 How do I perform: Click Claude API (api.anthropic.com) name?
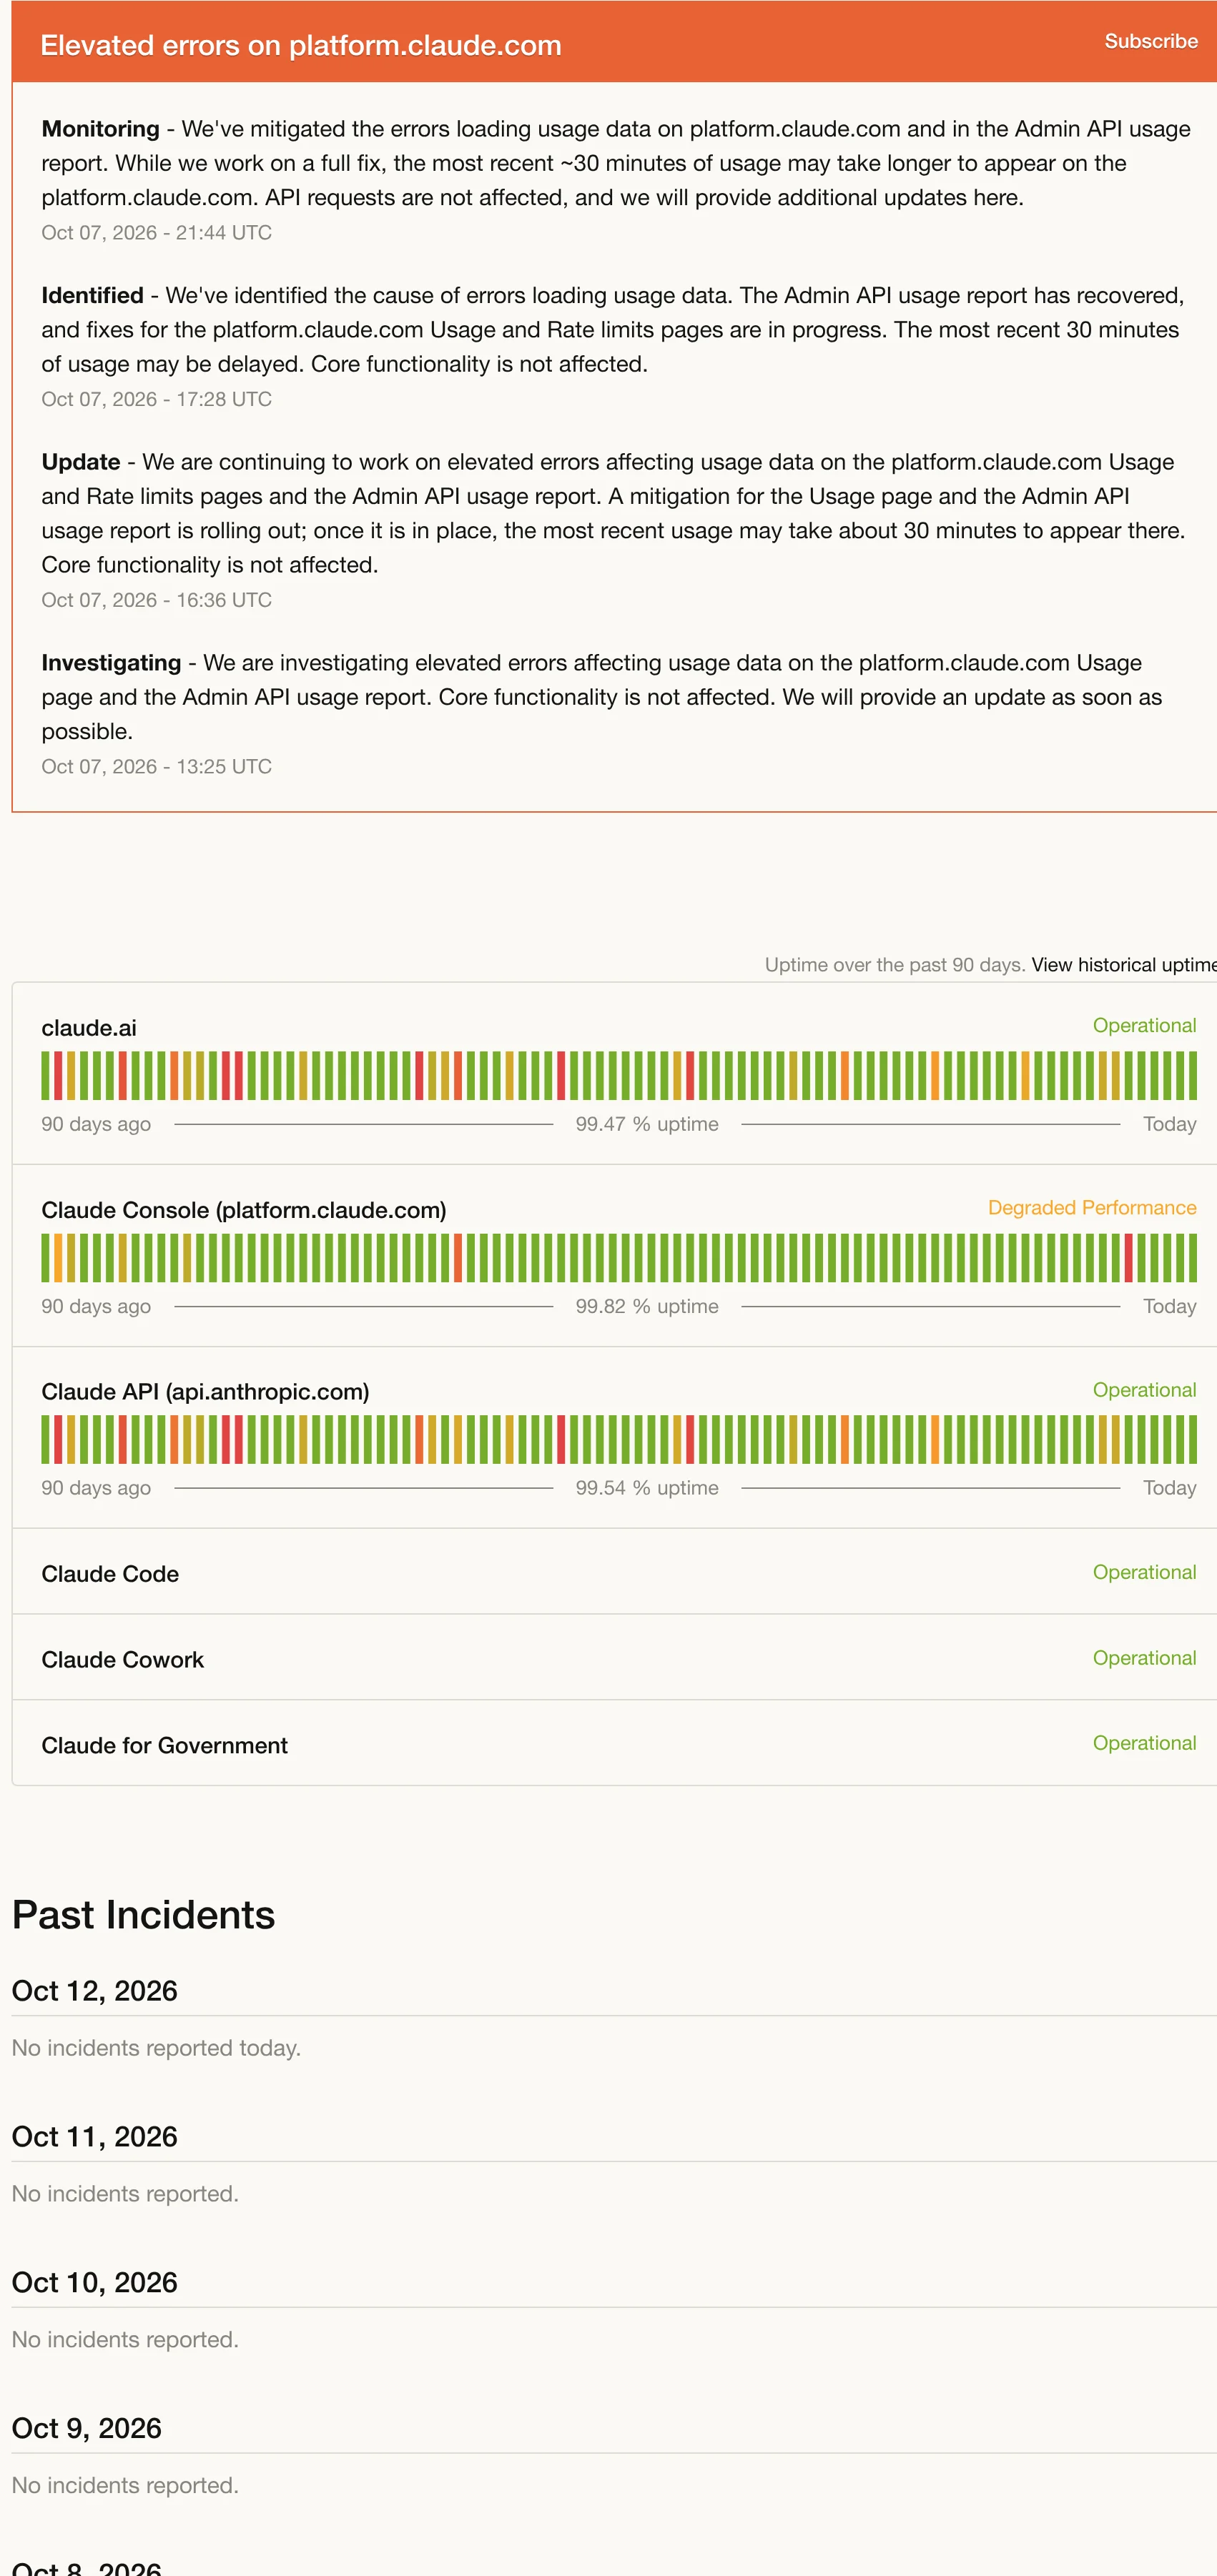[205, 1392]
